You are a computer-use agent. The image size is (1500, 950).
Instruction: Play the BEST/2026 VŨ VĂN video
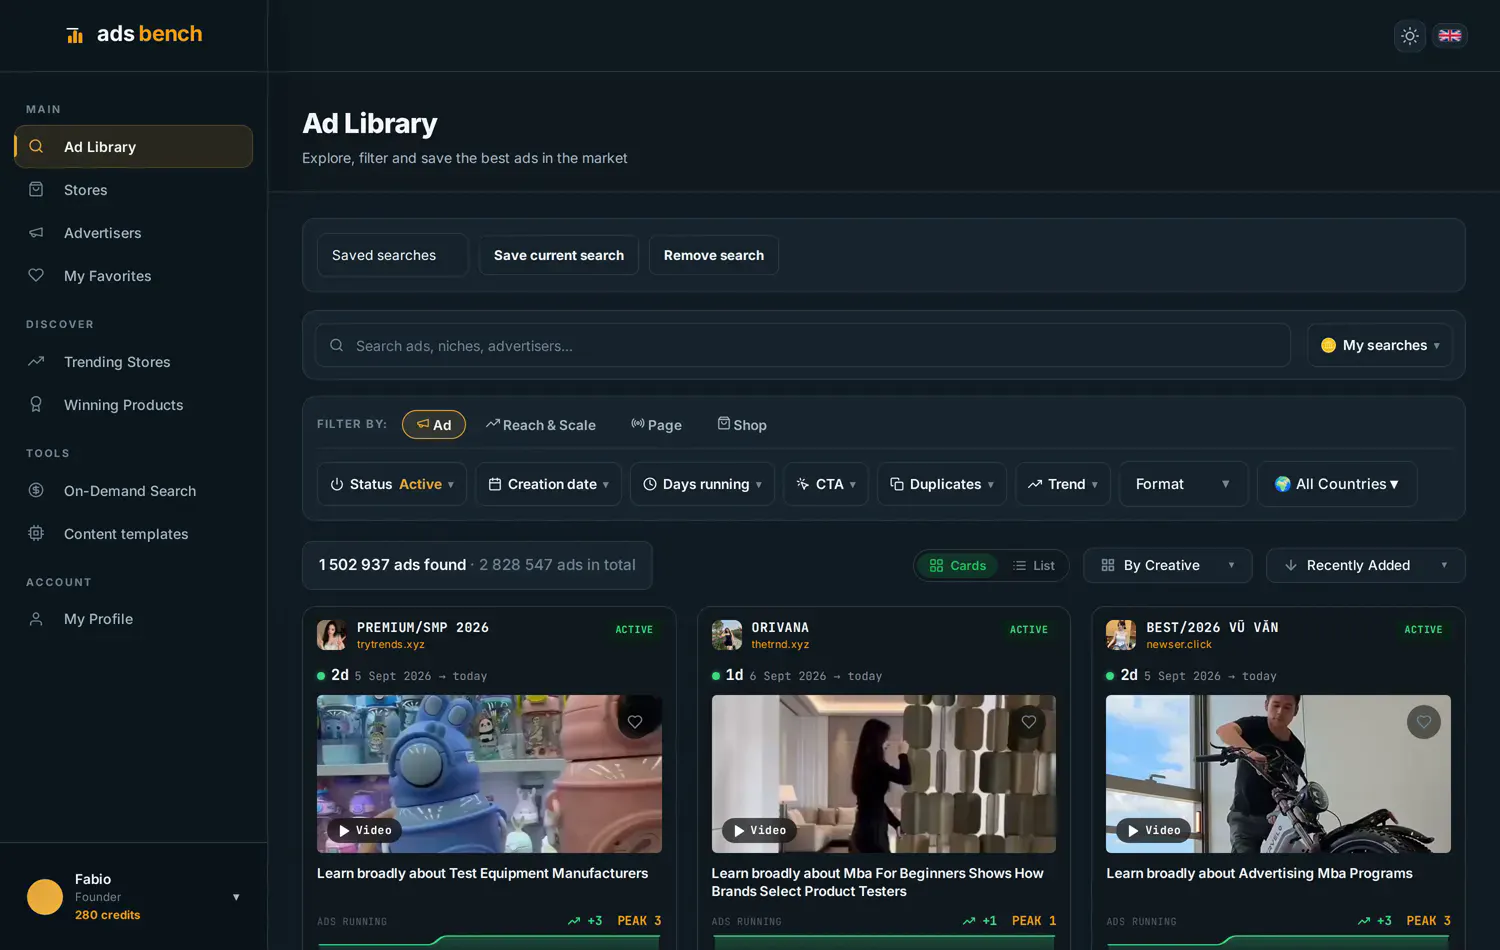click(x=1154, y=830)
